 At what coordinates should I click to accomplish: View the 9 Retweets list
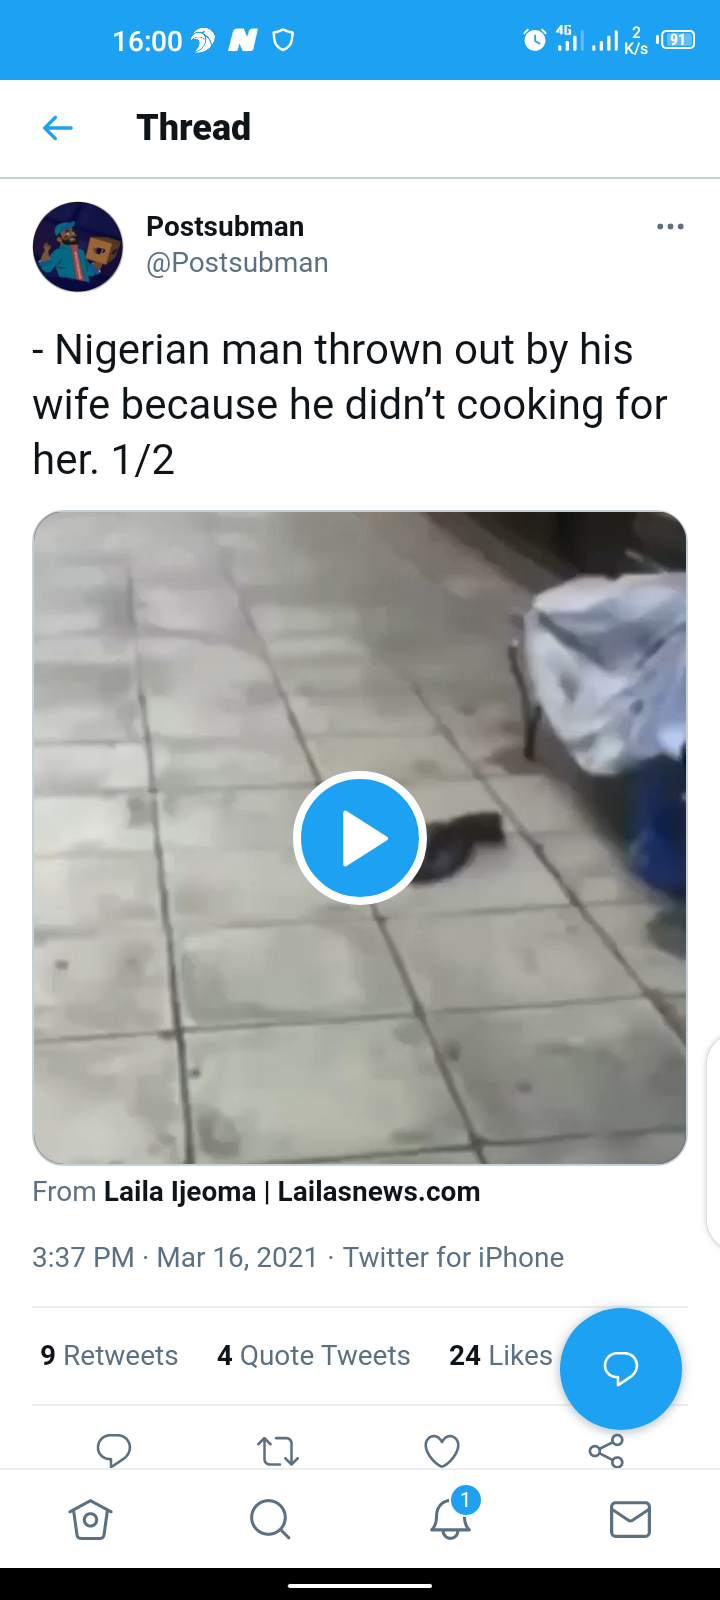pyautogui.click(x=109, y=1355)
